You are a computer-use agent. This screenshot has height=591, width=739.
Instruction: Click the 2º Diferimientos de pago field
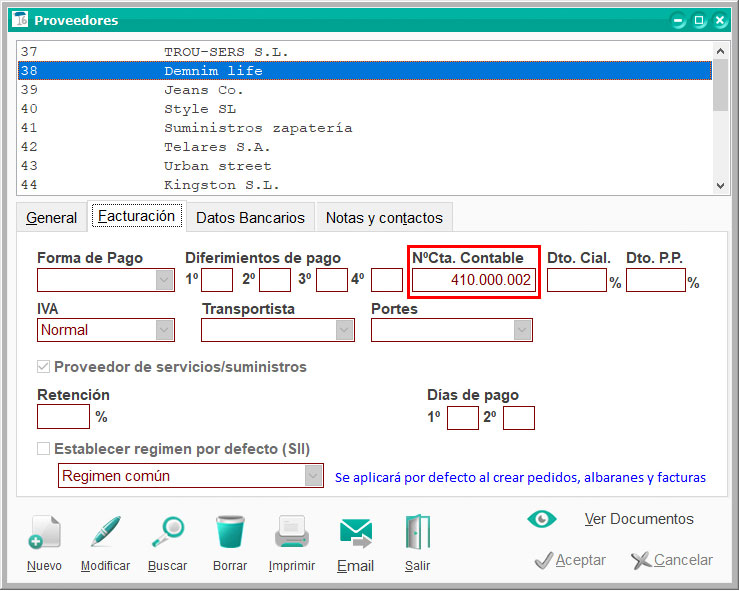pyautogui.click(x=275, y=280)
